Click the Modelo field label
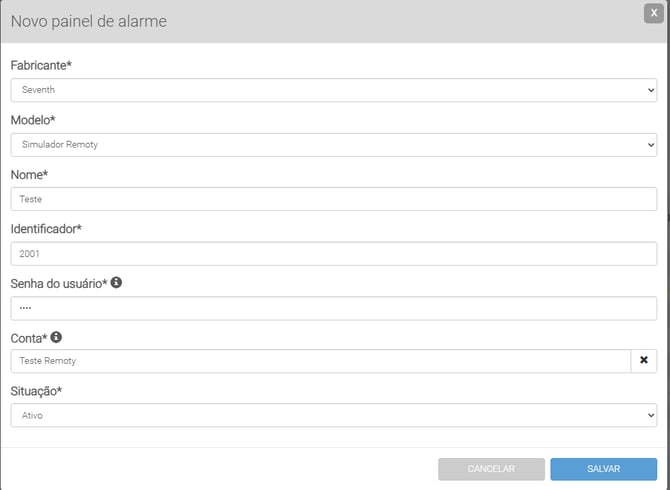 click(34, 120)
